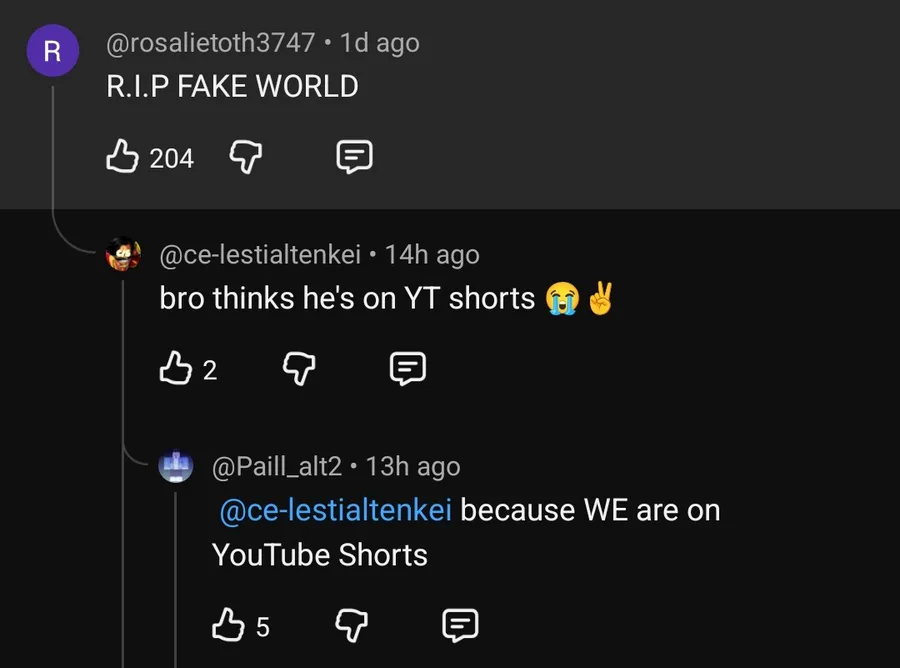Image resolution: width=900 pixels, height=668 pixels.
Task: Dislike Paill_alt2's YouTube Shorts reply
Action: (x=351, y=625)
